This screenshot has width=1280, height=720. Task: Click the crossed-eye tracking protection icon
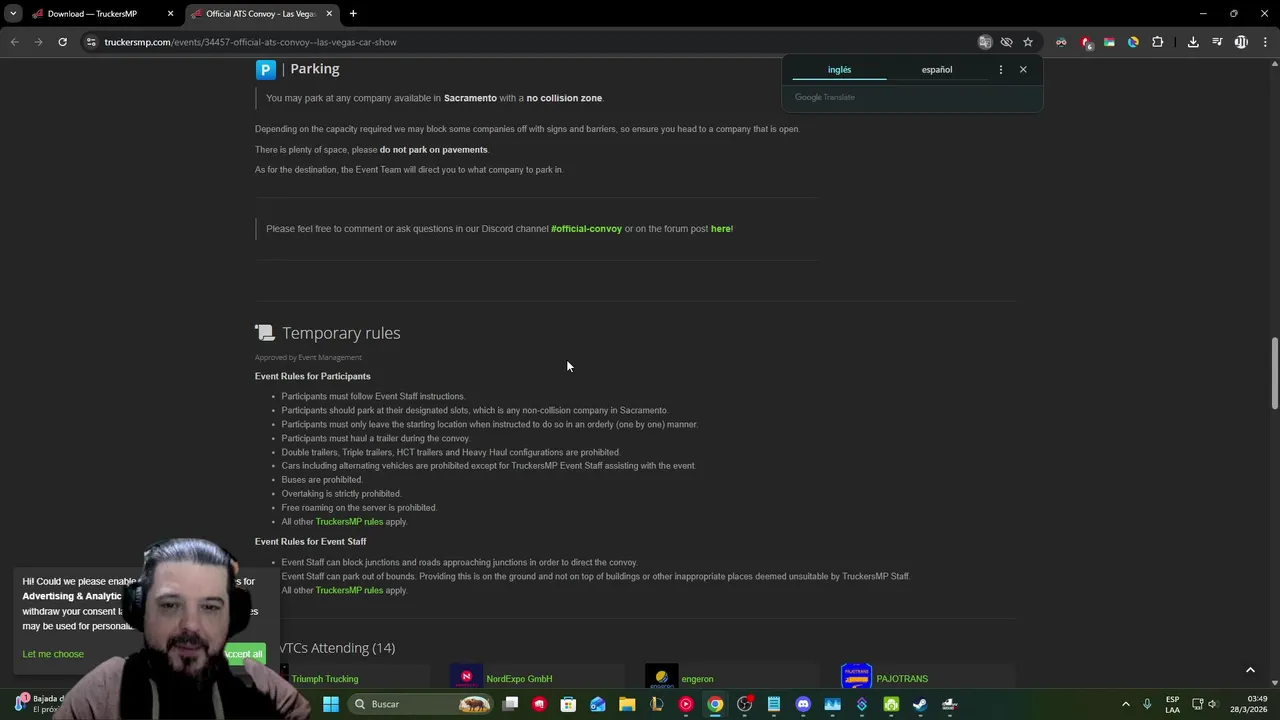[x=1006, y=42]
